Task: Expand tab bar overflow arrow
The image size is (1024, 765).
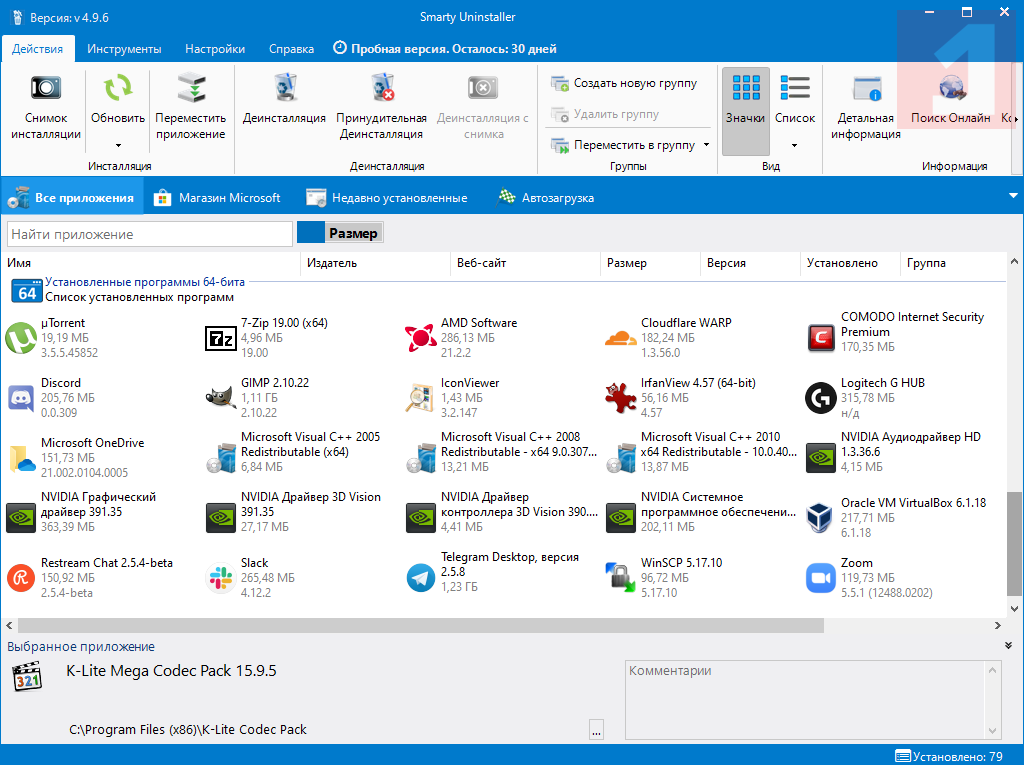Action: pyautogui.click(x=1013, y=195)
